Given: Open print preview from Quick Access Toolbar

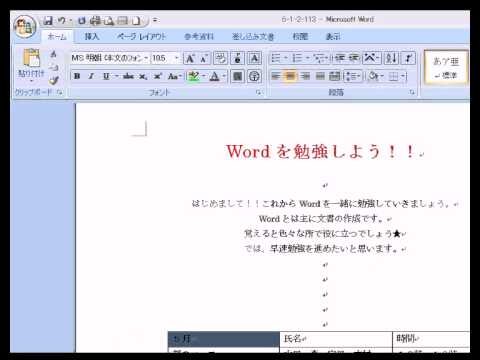Looking at the screenshot, I should (x=109, y=21).
